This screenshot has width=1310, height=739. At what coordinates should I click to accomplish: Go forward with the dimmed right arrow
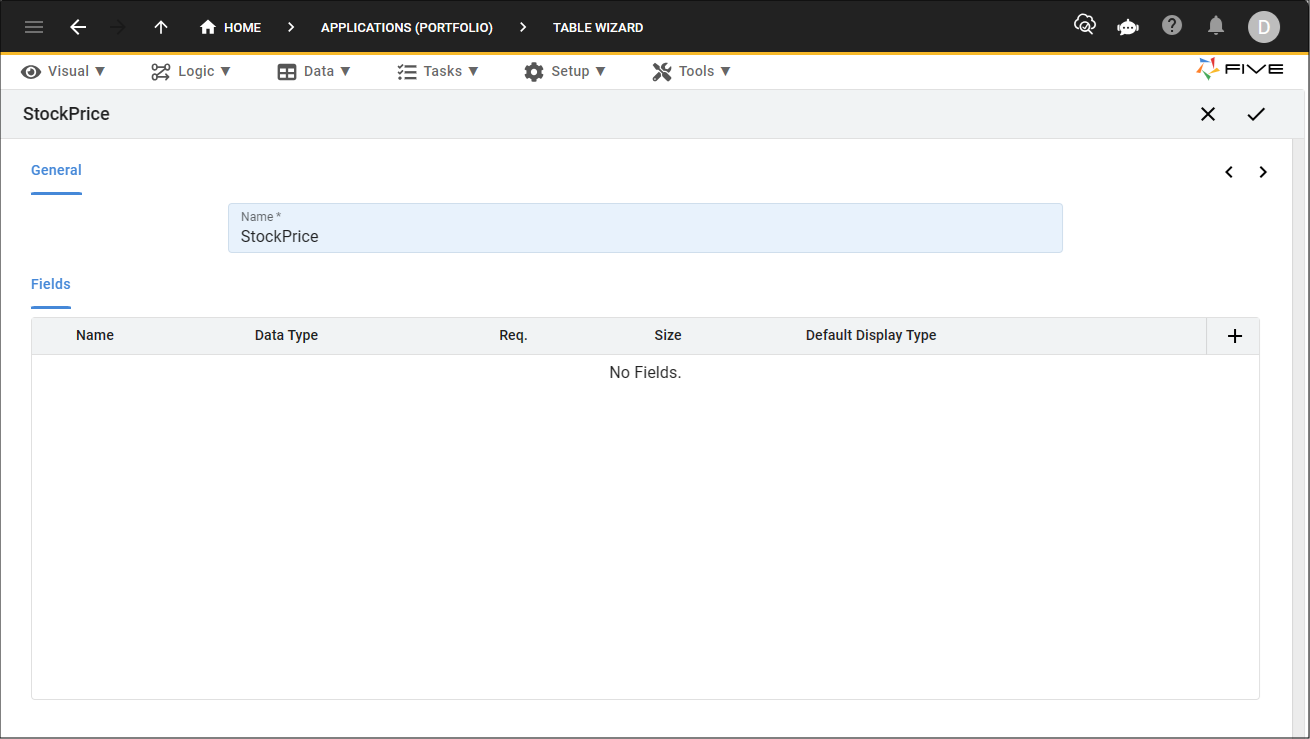coord(118,27)
